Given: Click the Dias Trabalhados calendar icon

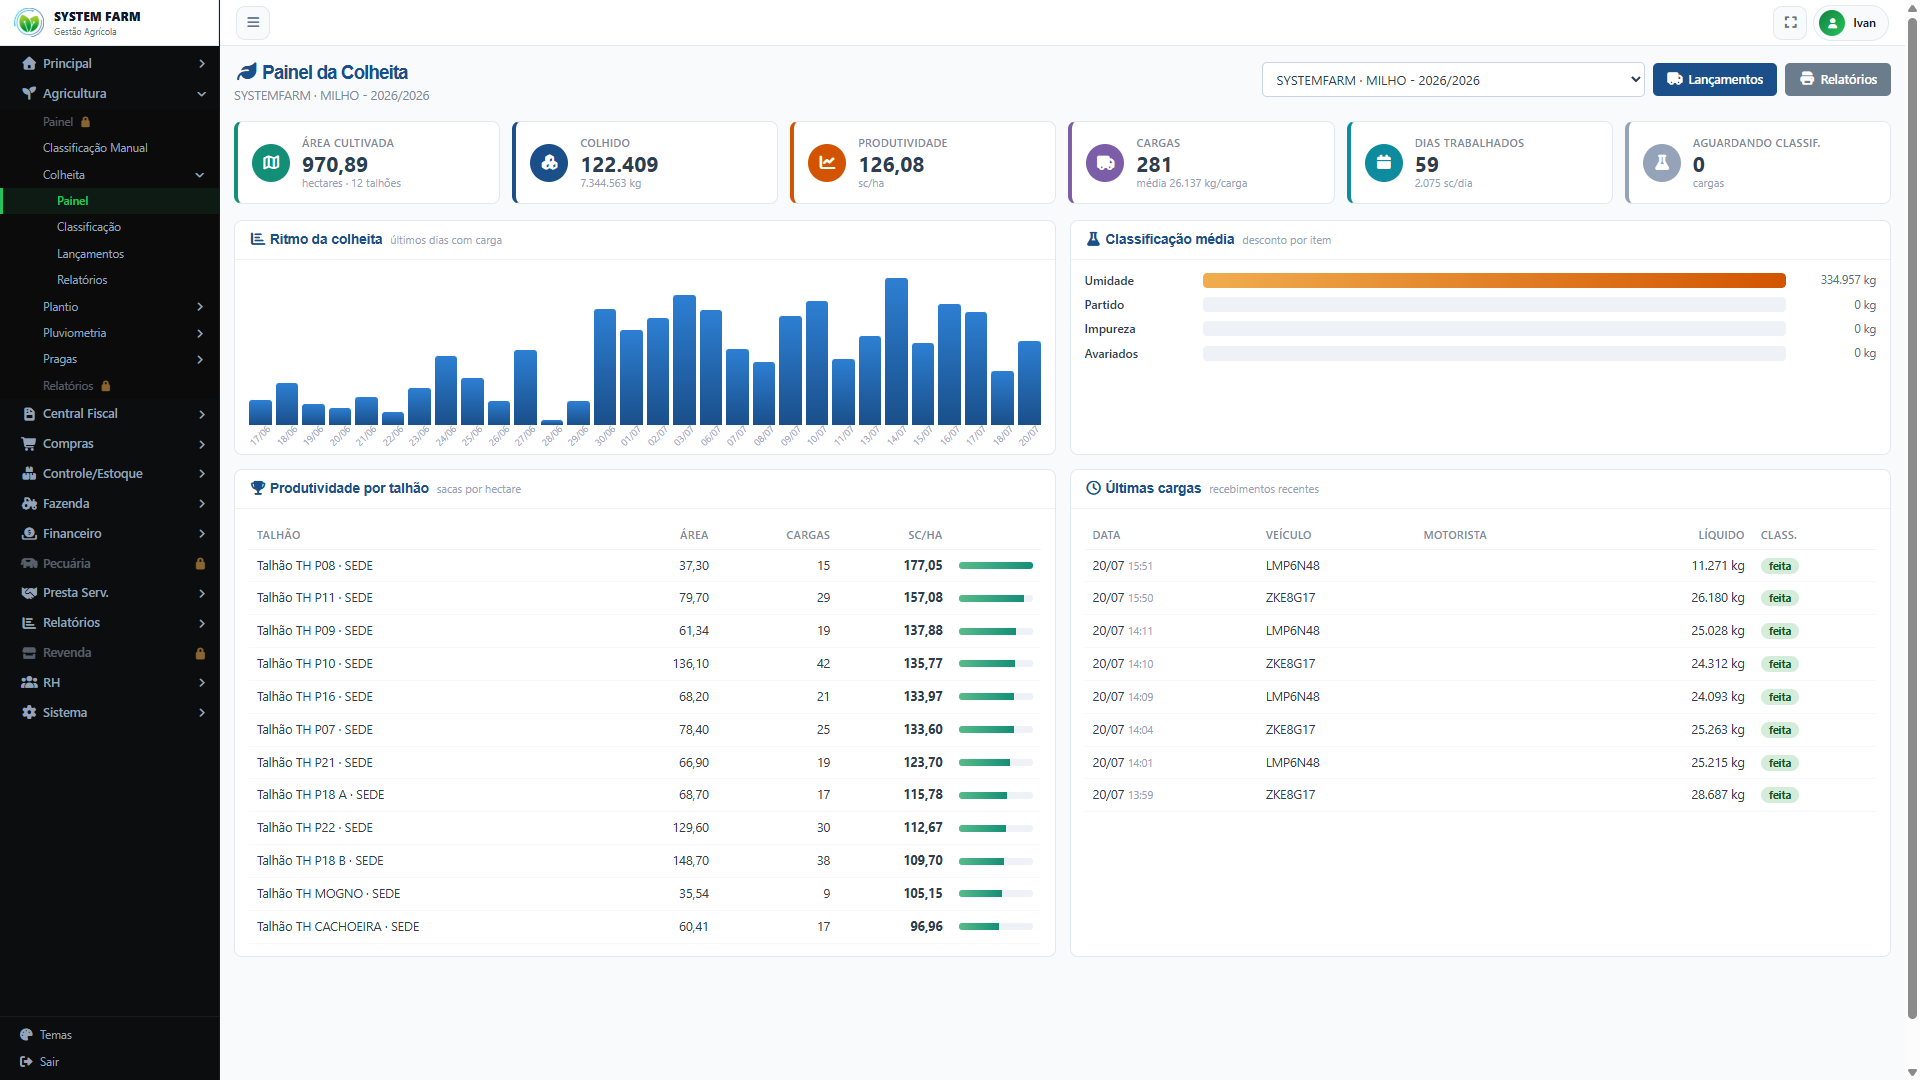Looking at the screenshot, I should 1383,163.
